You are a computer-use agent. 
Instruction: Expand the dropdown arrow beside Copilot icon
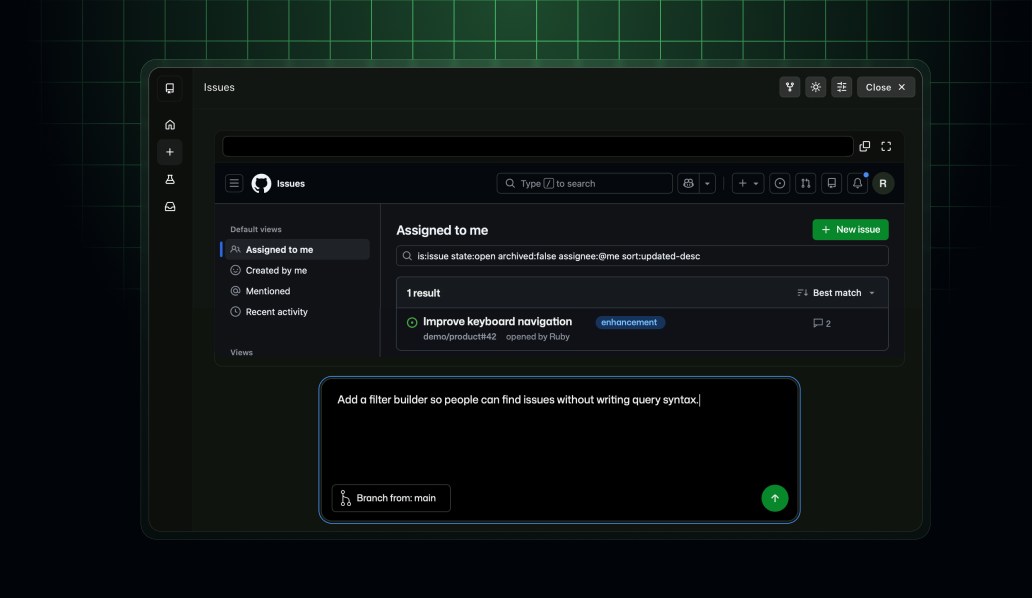(708, 184)
